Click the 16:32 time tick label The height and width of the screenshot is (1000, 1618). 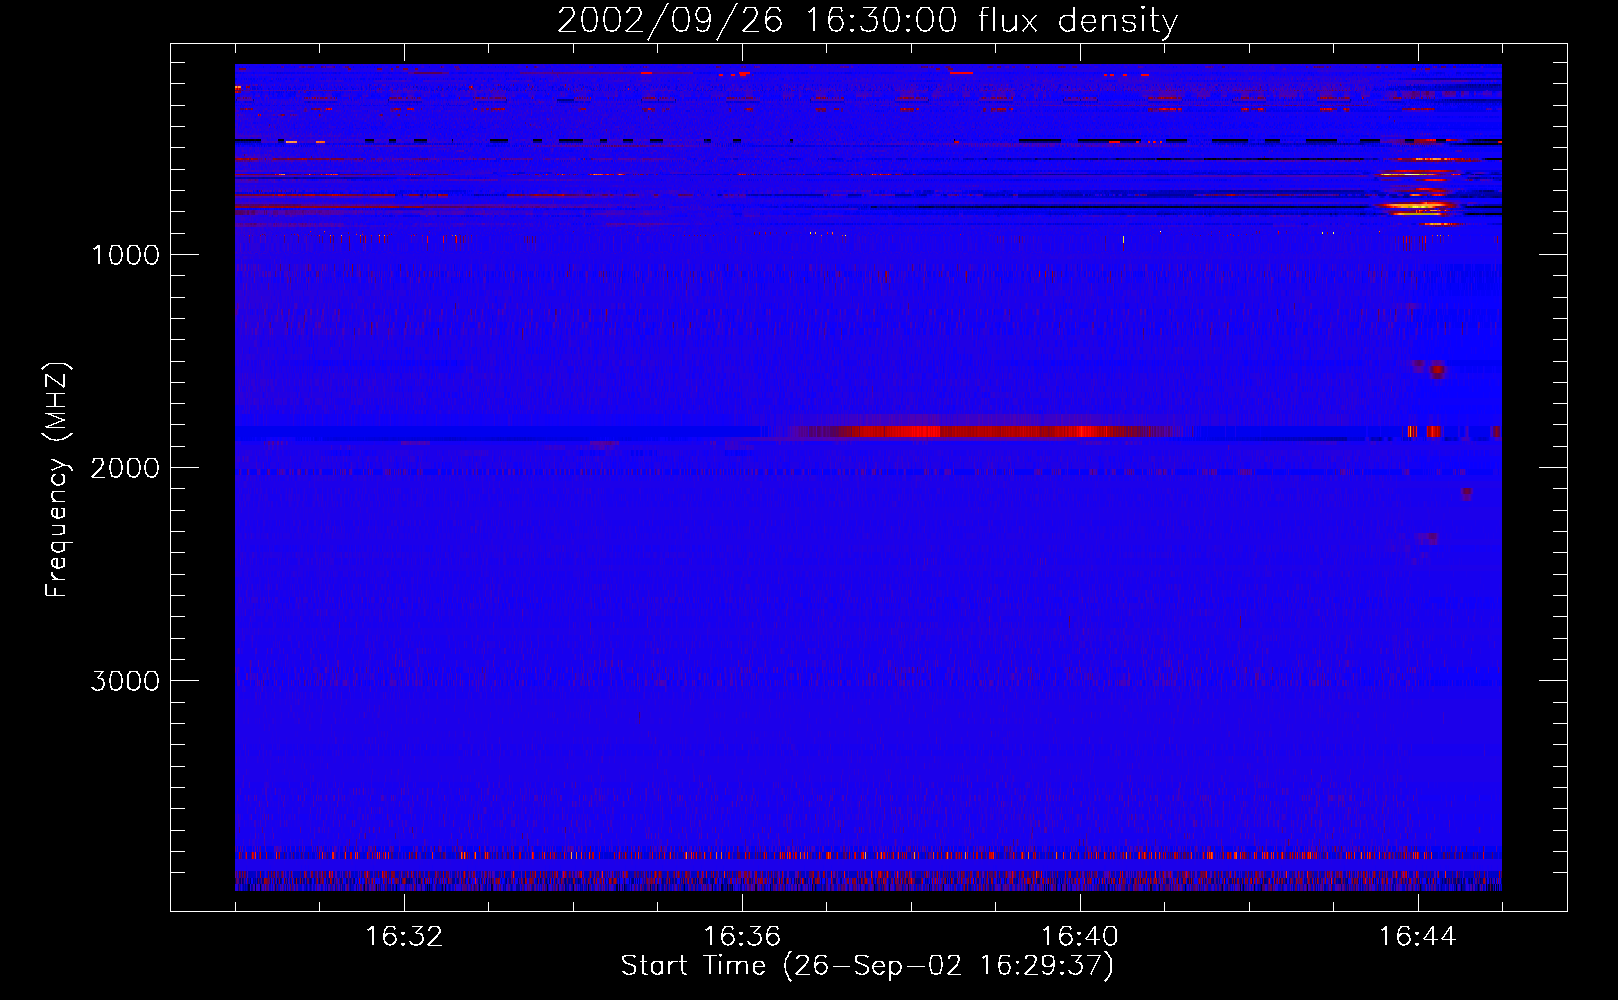point(404,937)
